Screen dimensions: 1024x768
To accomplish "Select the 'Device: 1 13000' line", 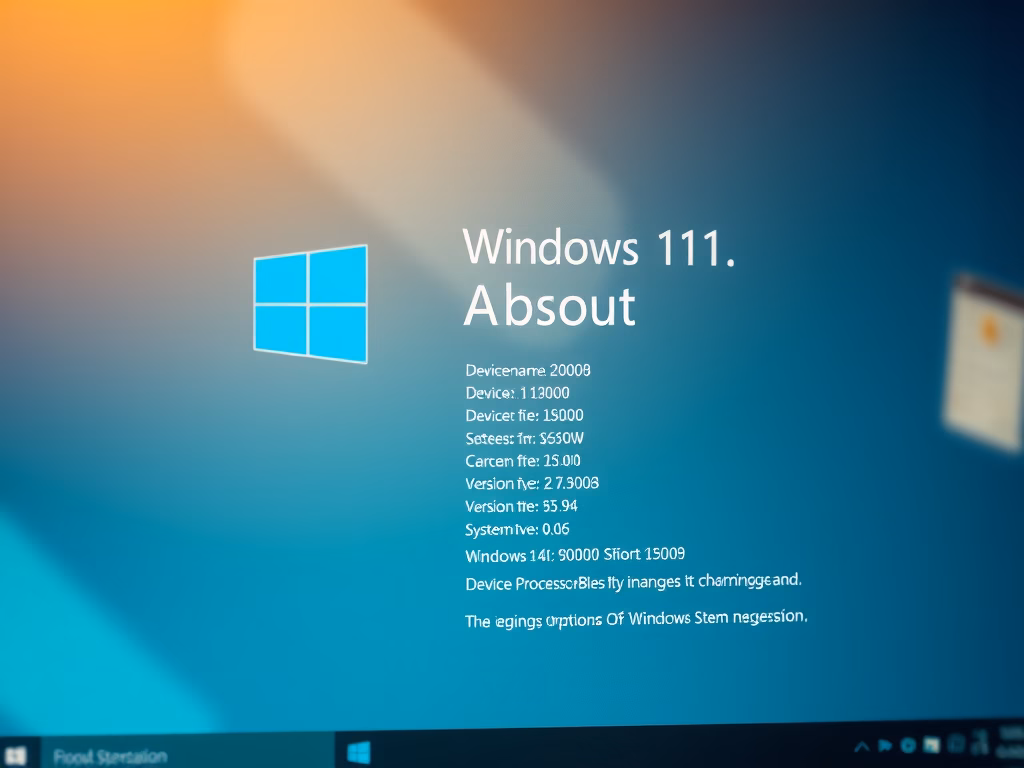I will (517, 392).
